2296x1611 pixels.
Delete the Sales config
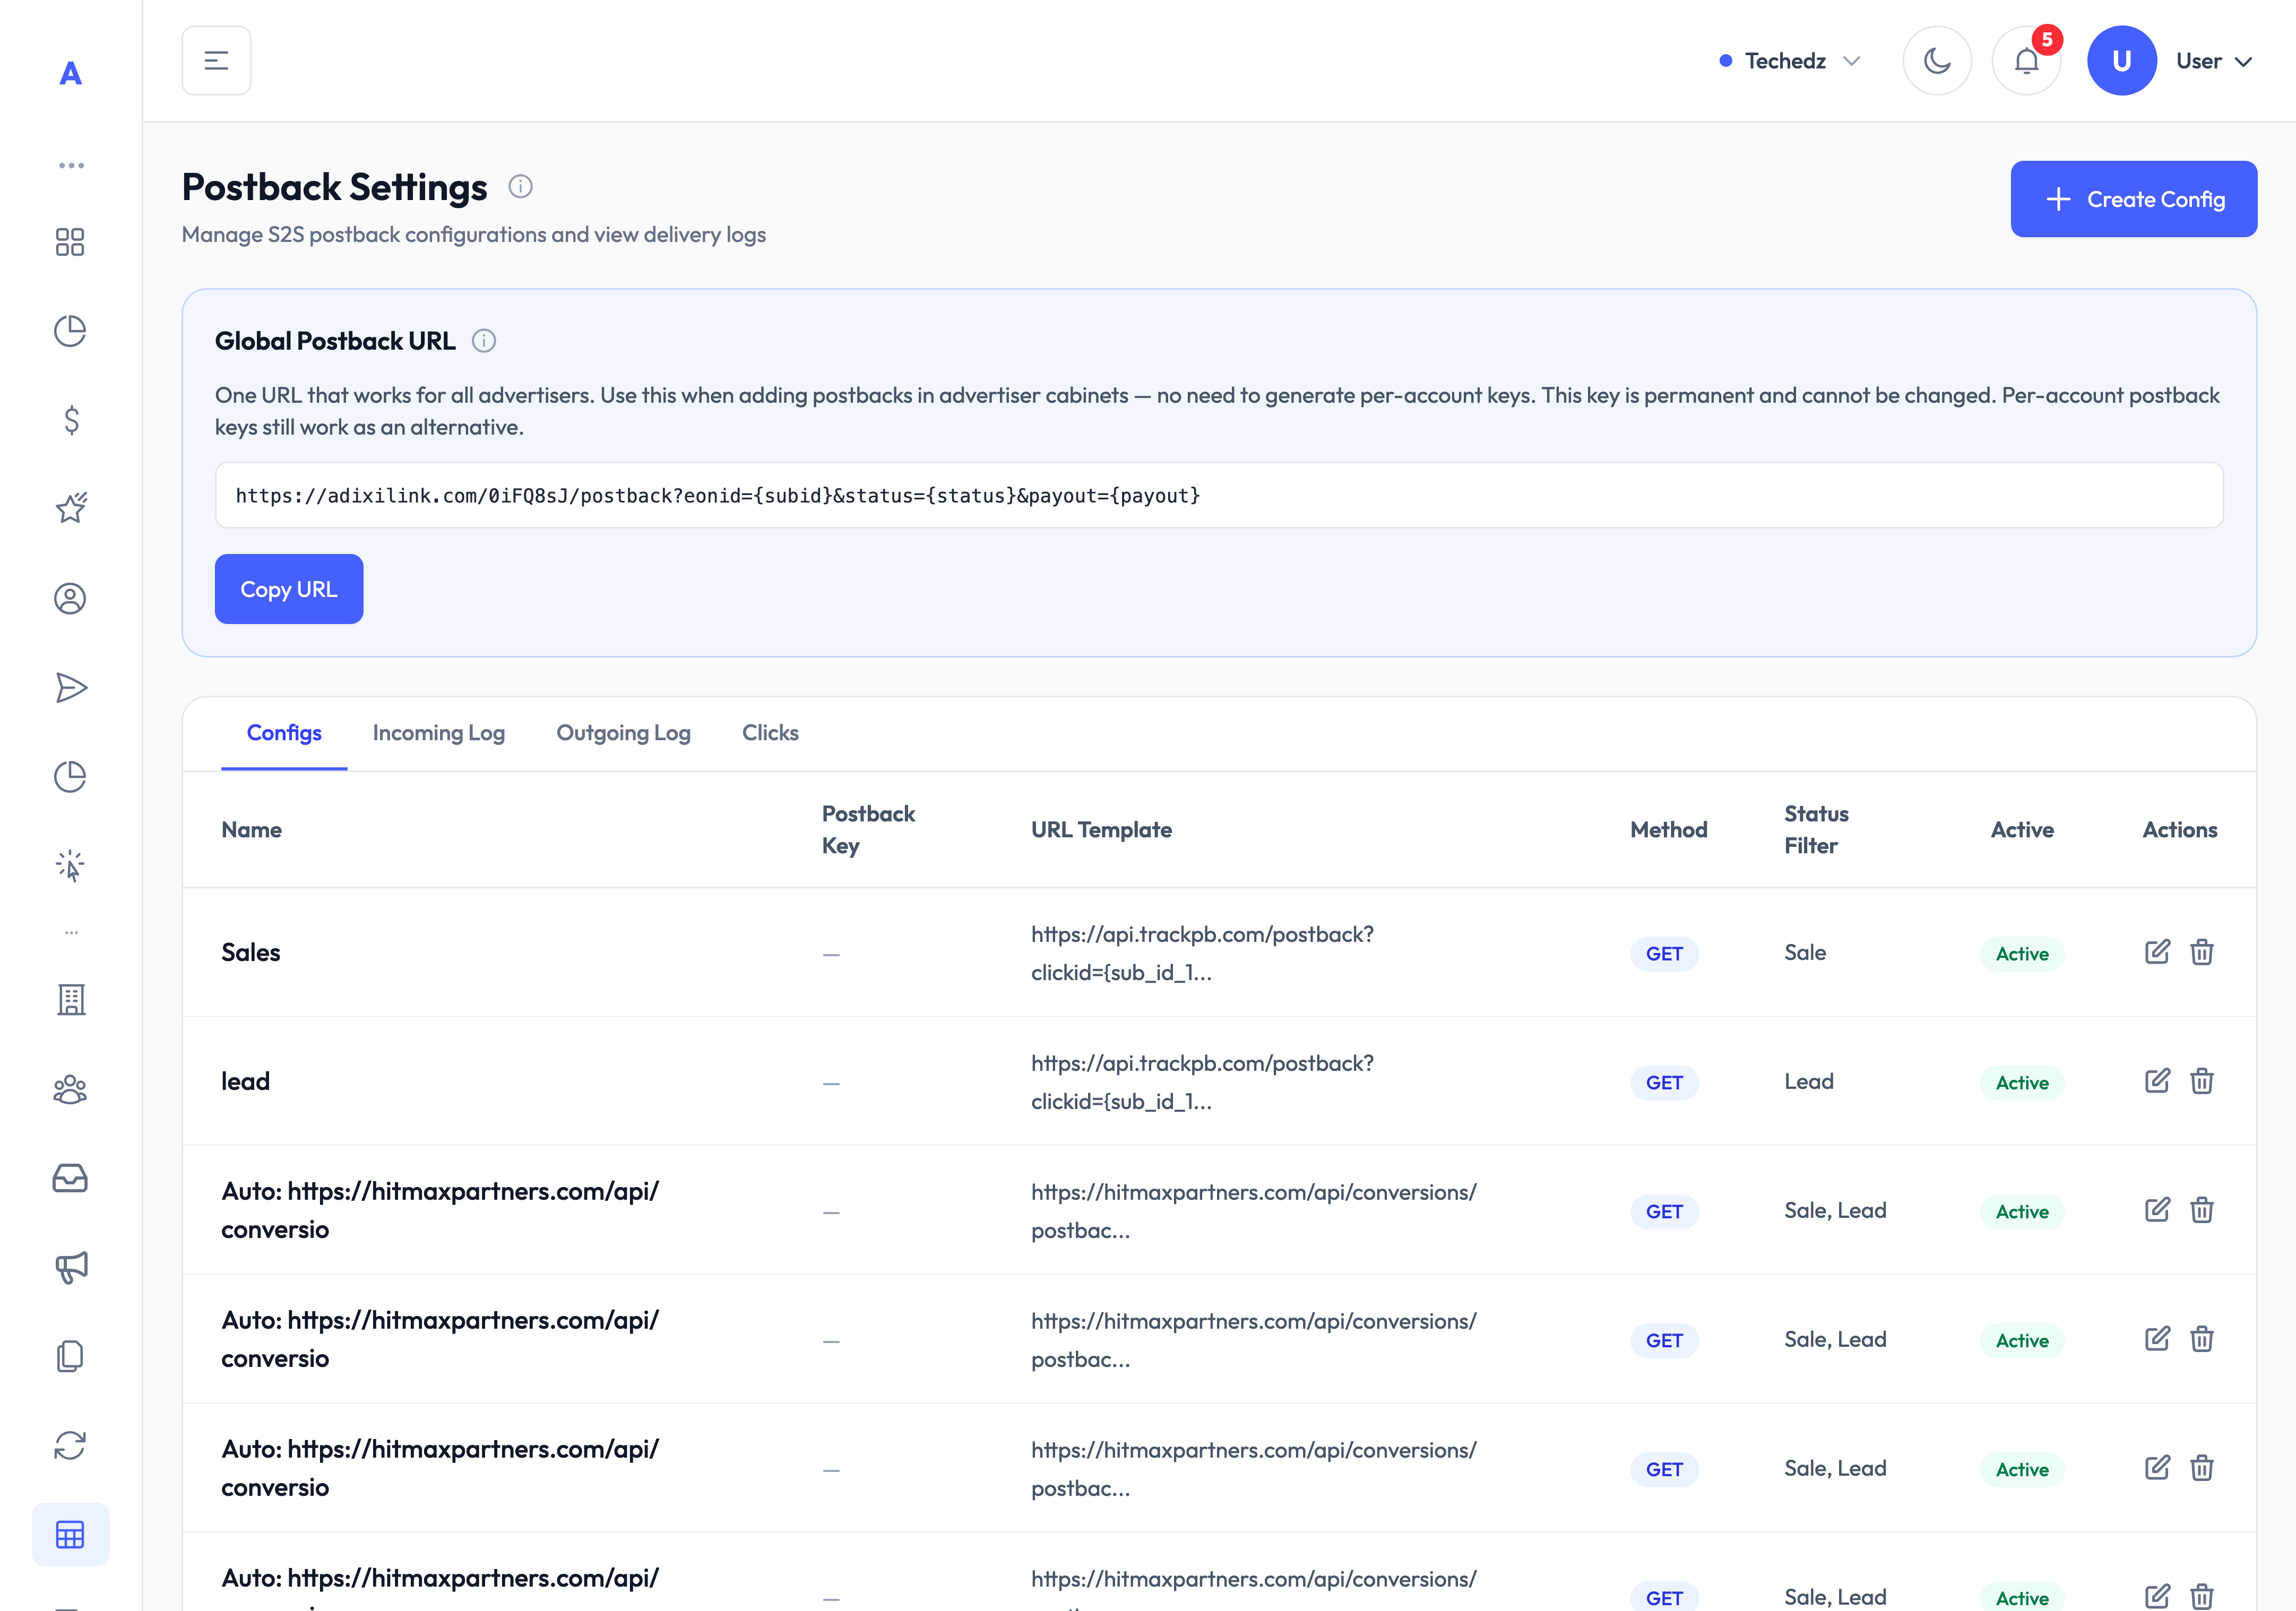pyautogui.click(x=2202, y=952)
